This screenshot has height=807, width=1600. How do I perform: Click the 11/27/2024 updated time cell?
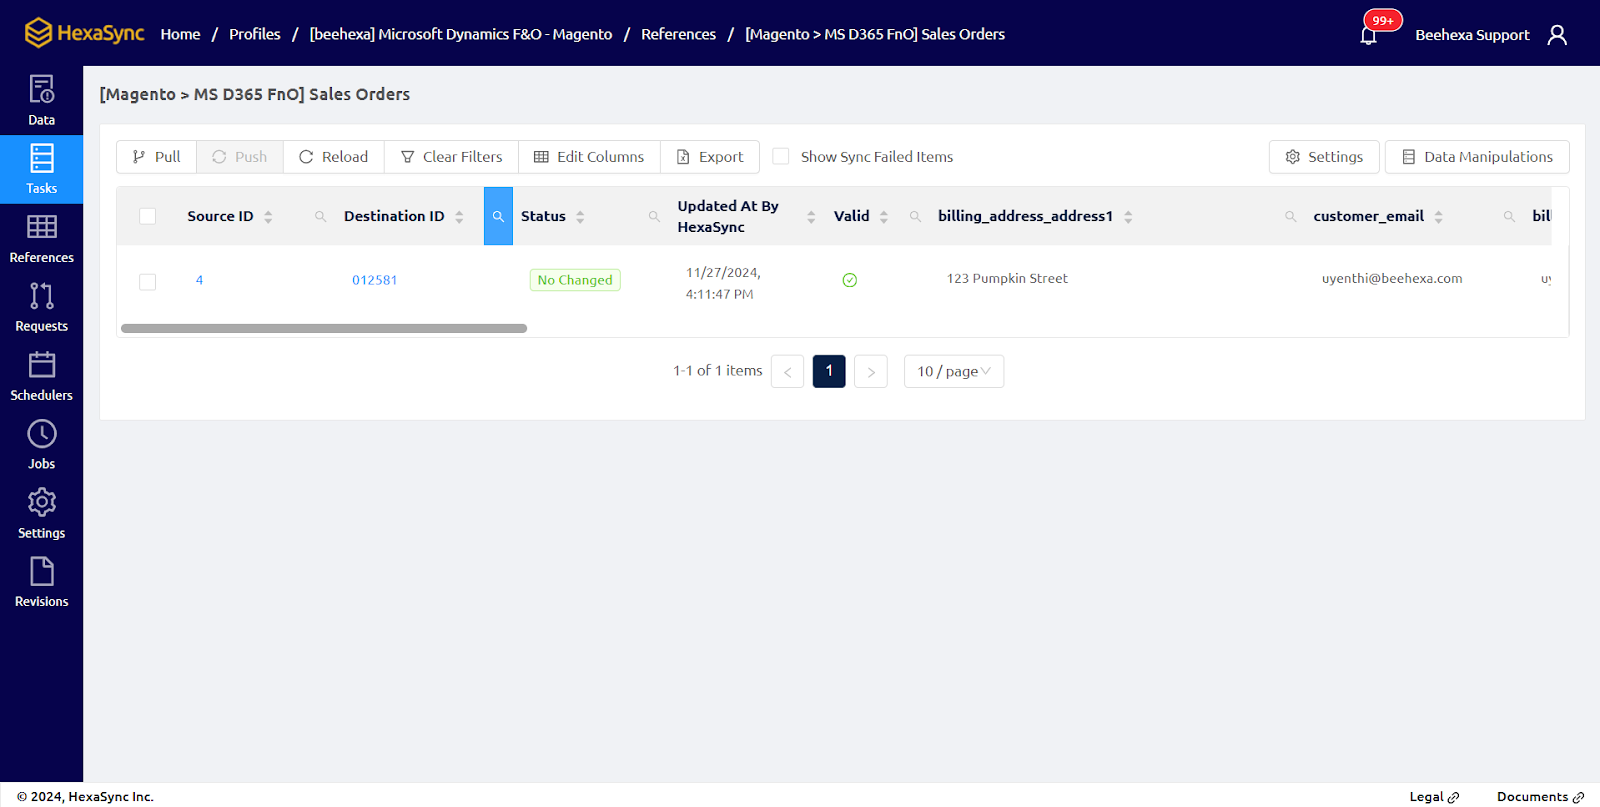pyautogui.click(x=723, y=283)
